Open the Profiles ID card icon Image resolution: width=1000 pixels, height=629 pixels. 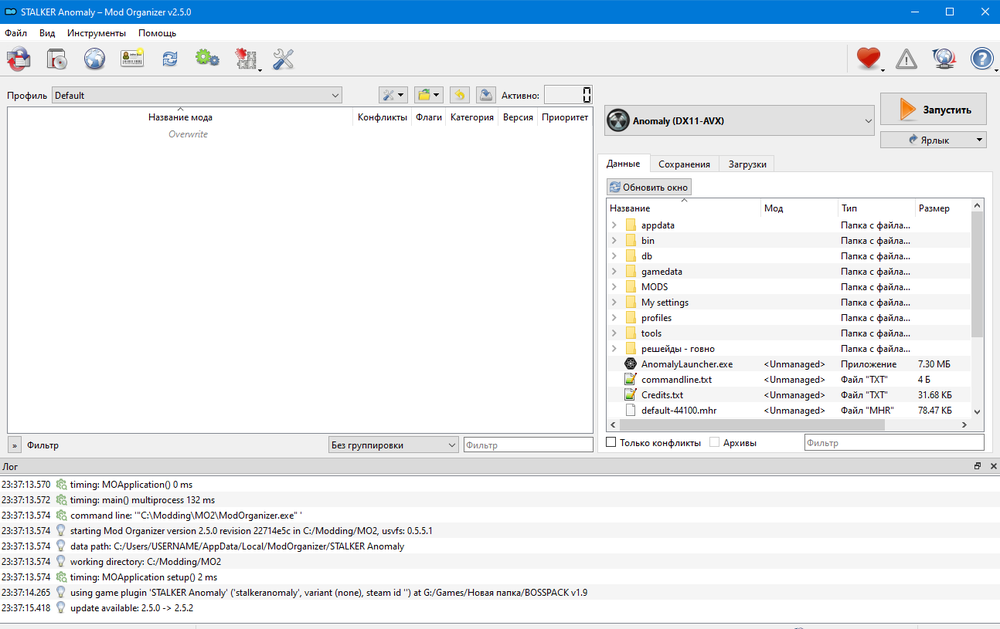pyautogui.click(x=132, y=59)
